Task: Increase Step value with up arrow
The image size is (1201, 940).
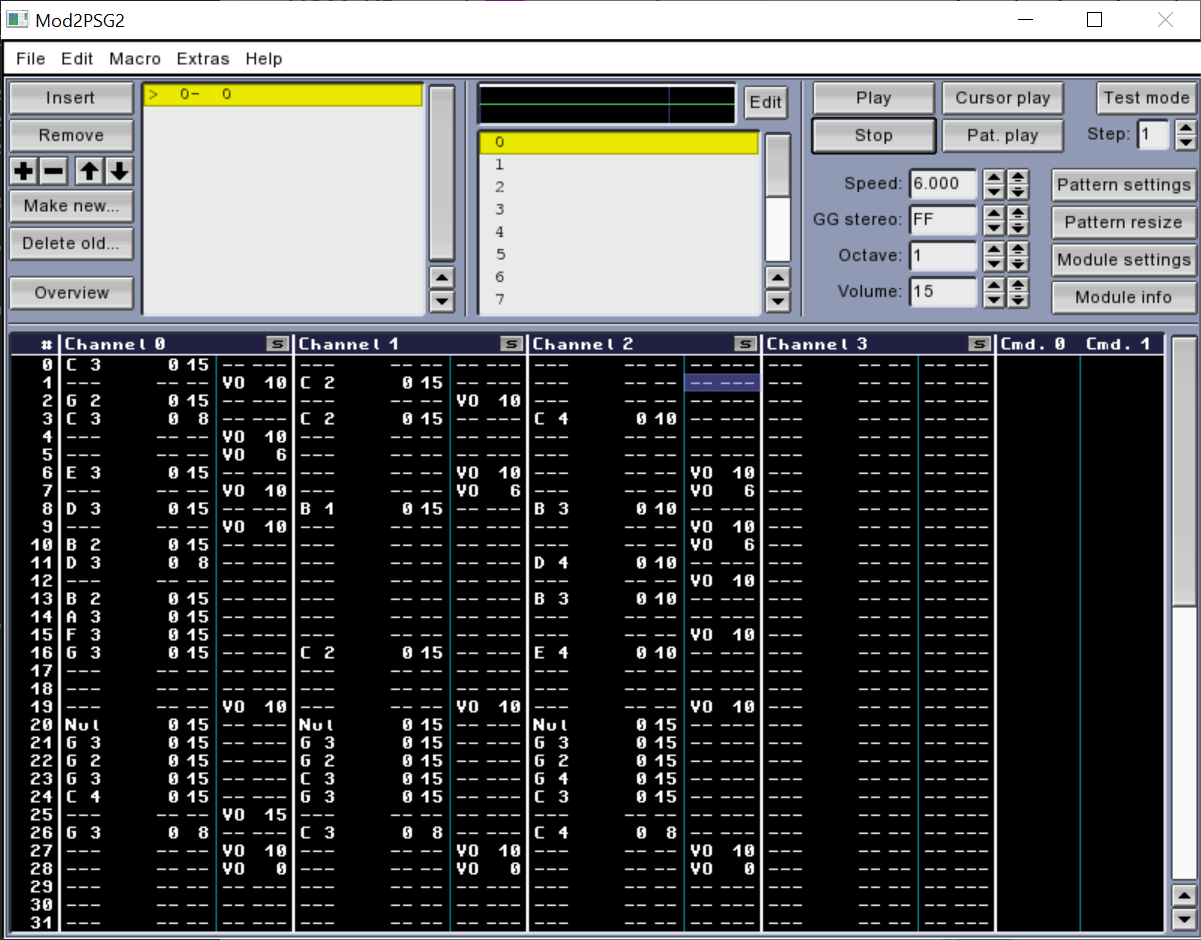Action: coord(1185,127)
